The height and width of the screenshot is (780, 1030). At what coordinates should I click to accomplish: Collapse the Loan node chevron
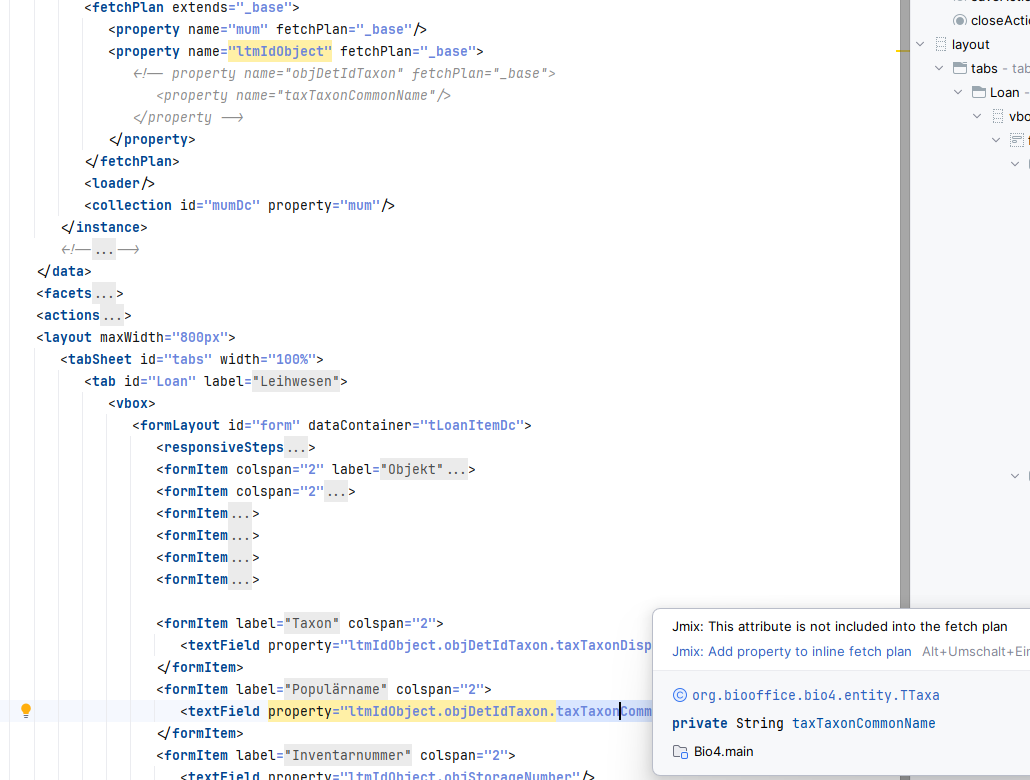958,92
